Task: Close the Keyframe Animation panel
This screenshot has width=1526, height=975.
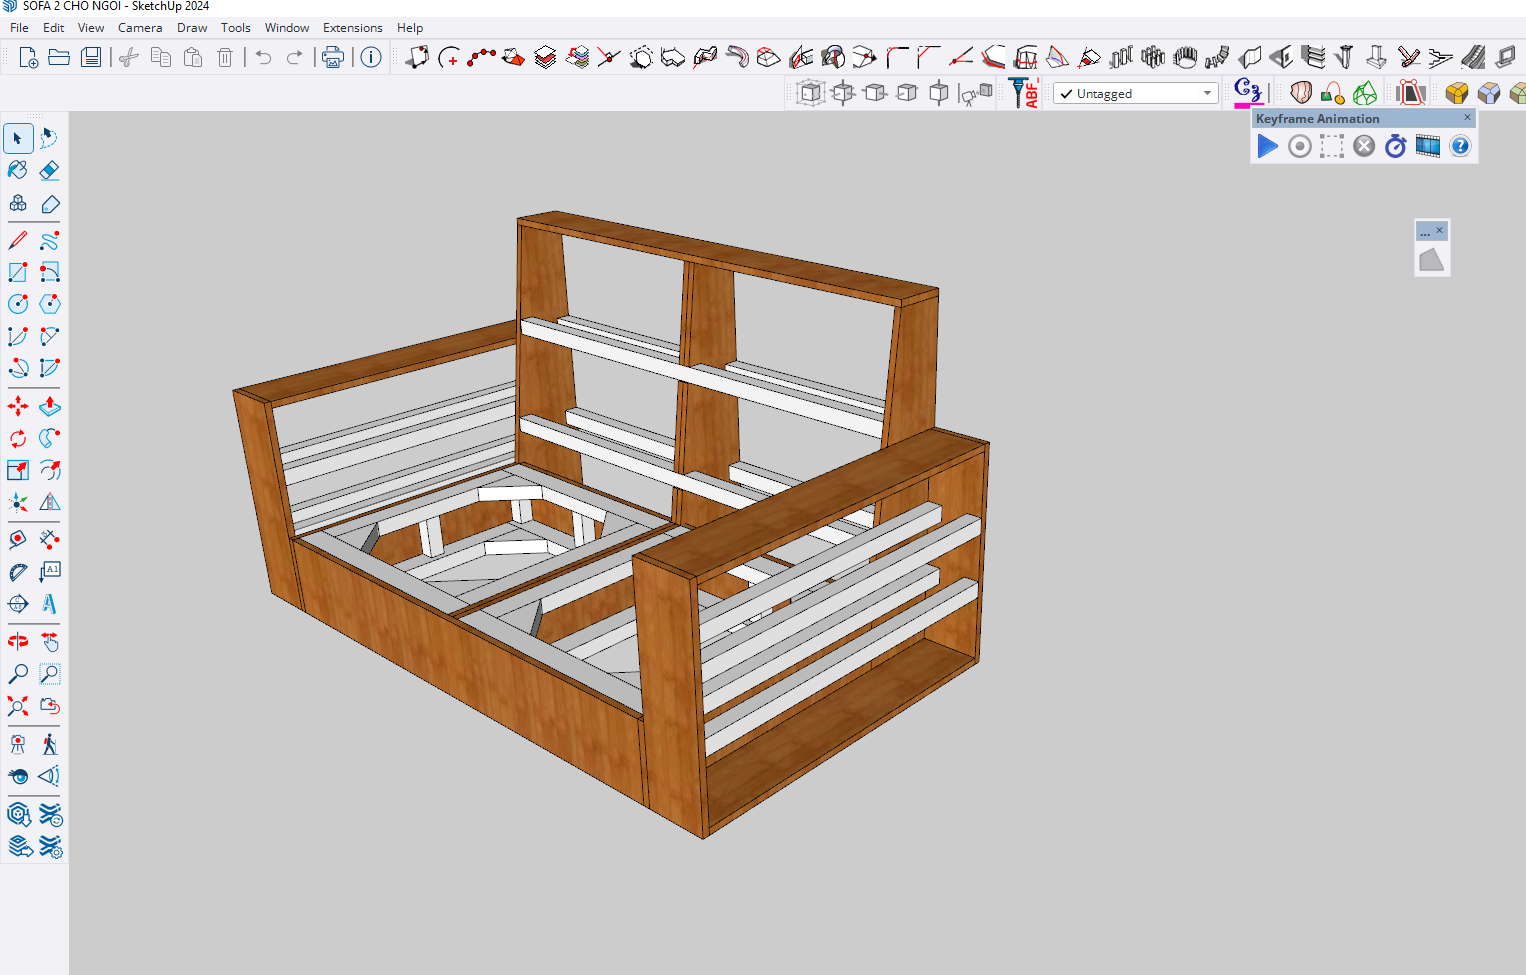Action: click(1467, 118)
